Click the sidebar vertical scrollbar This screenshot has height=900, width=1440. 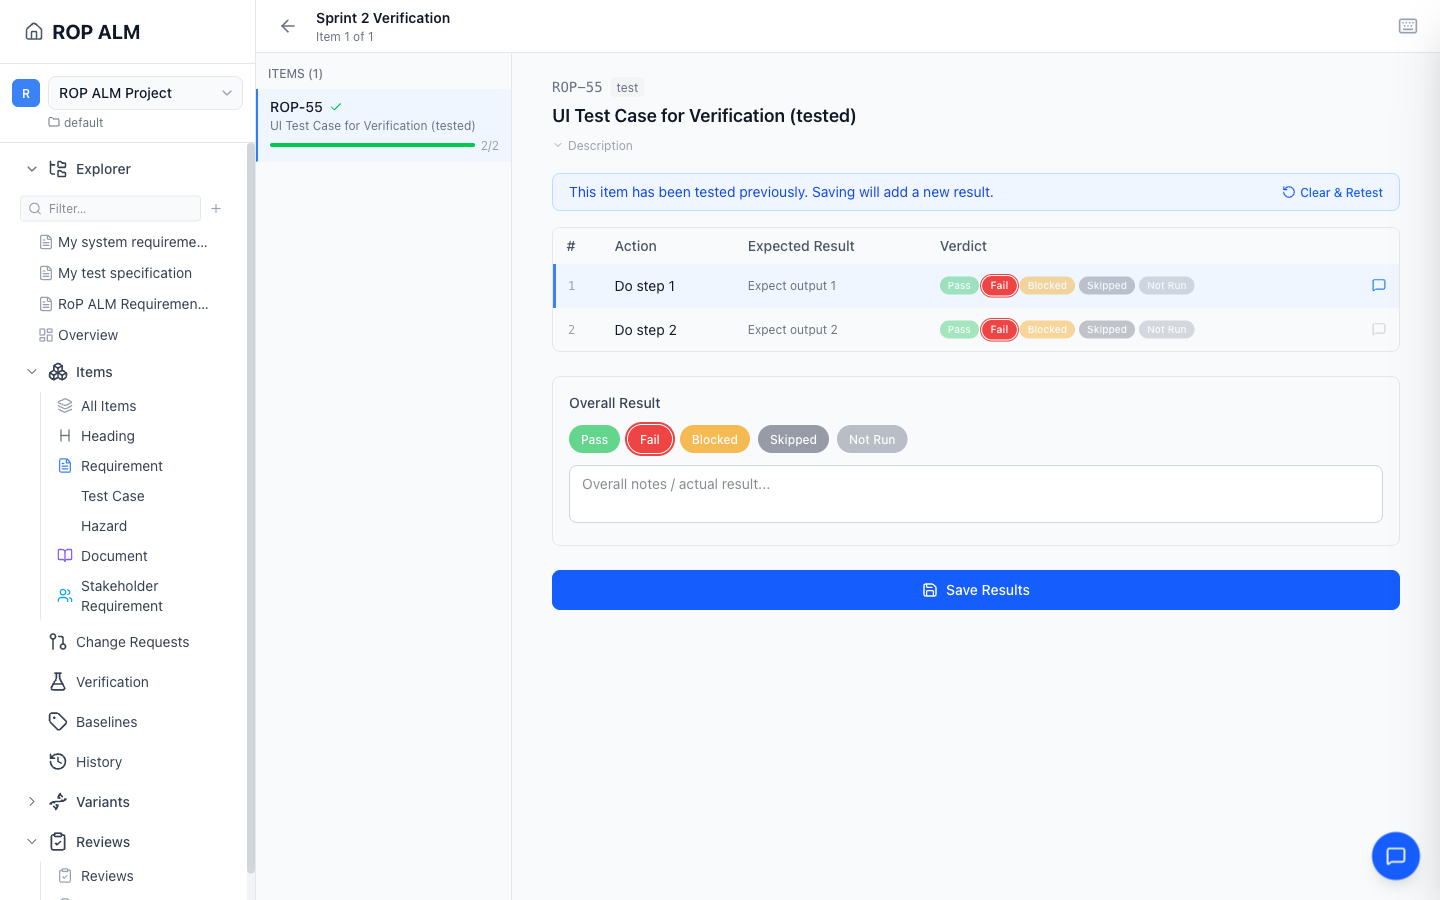pos(250,508)
